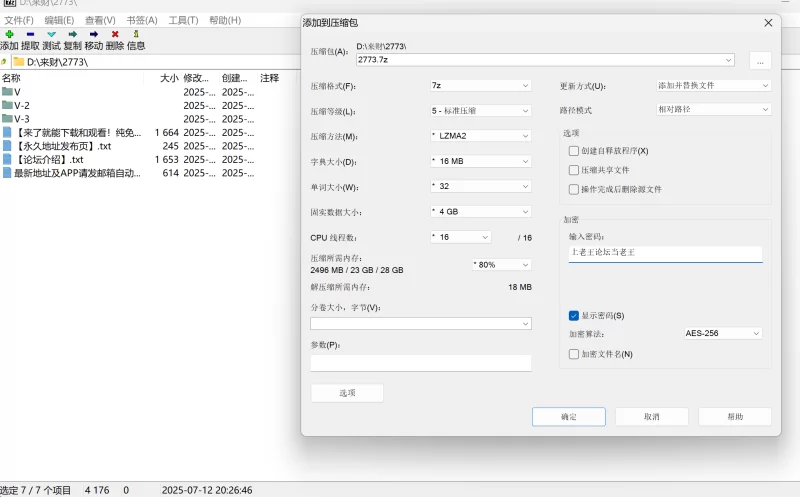Image resolution: width=800 pixels, height=497 pixels.
Task: Open the CPU 线程数 16 dropdown
Action: pos(461,237)
